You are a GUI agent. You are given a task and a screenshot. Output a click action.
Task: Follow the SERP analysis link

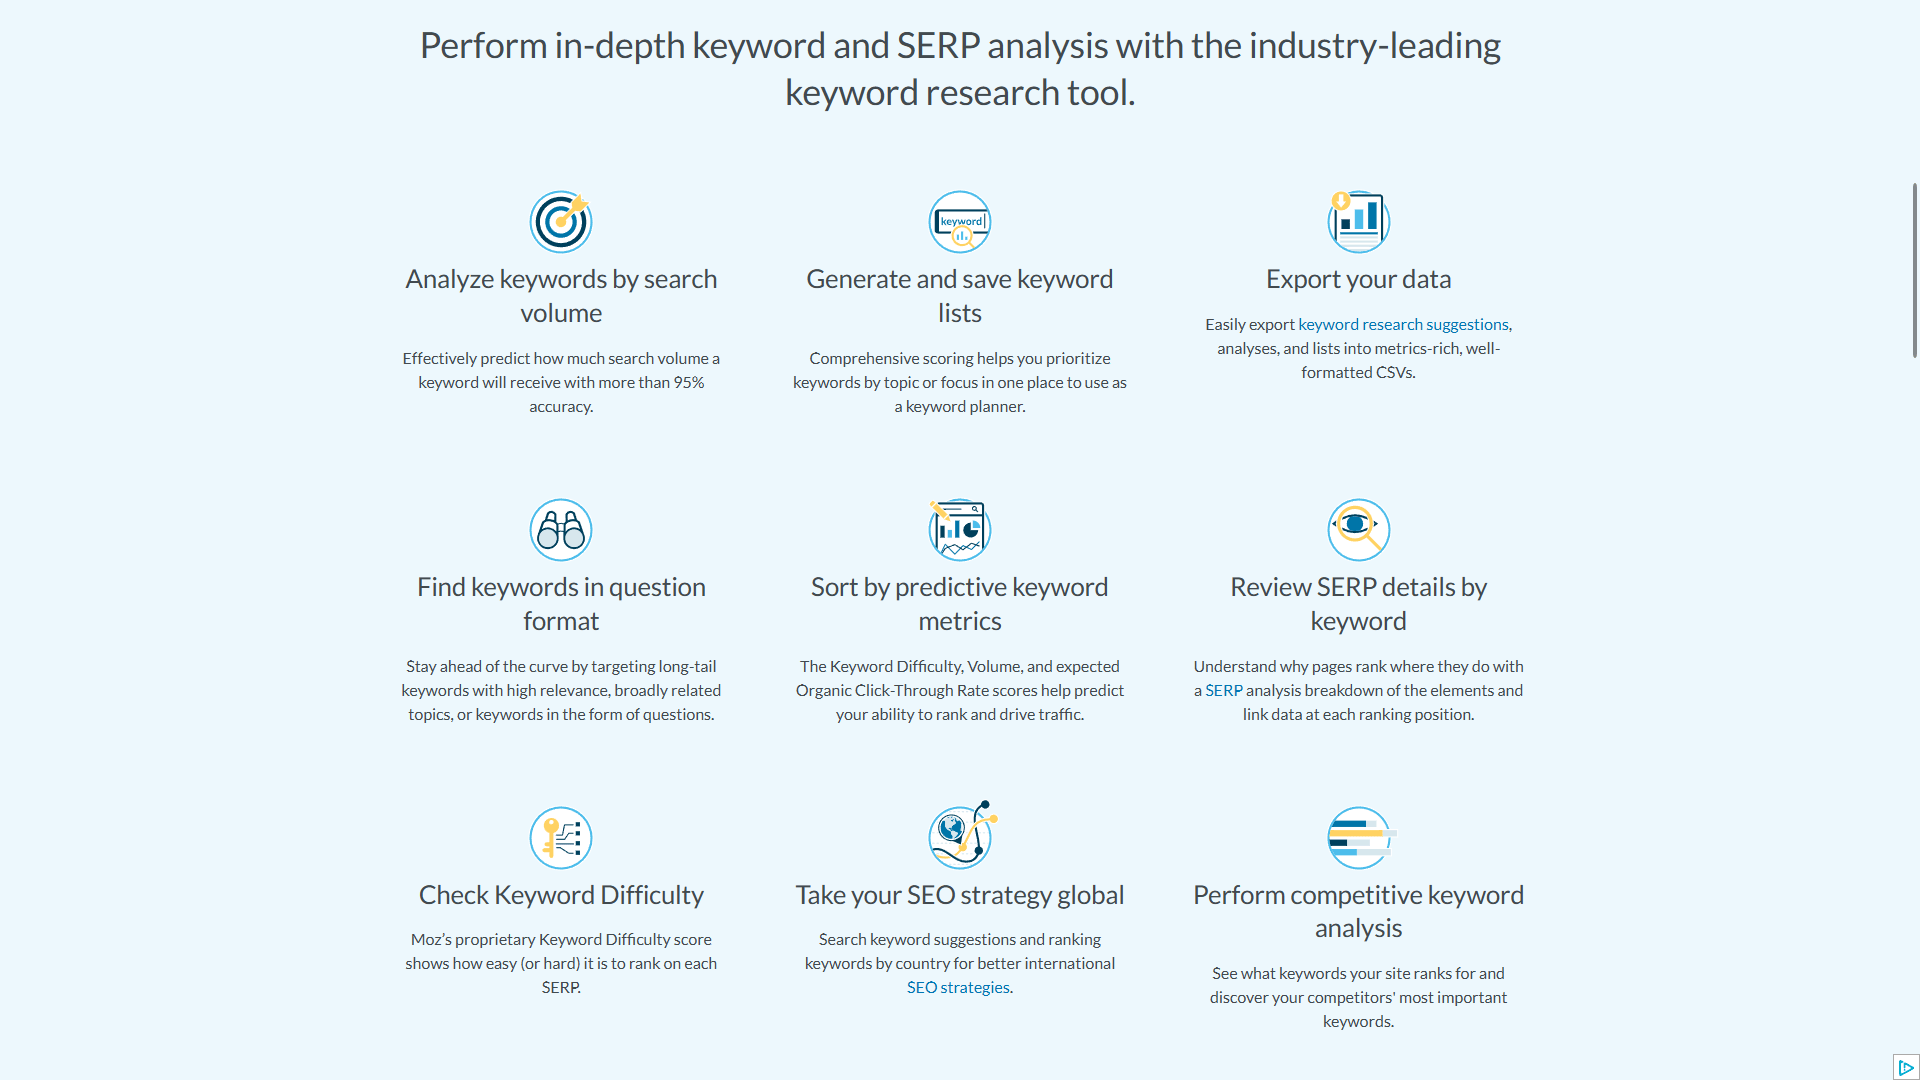pos(1224,690)
